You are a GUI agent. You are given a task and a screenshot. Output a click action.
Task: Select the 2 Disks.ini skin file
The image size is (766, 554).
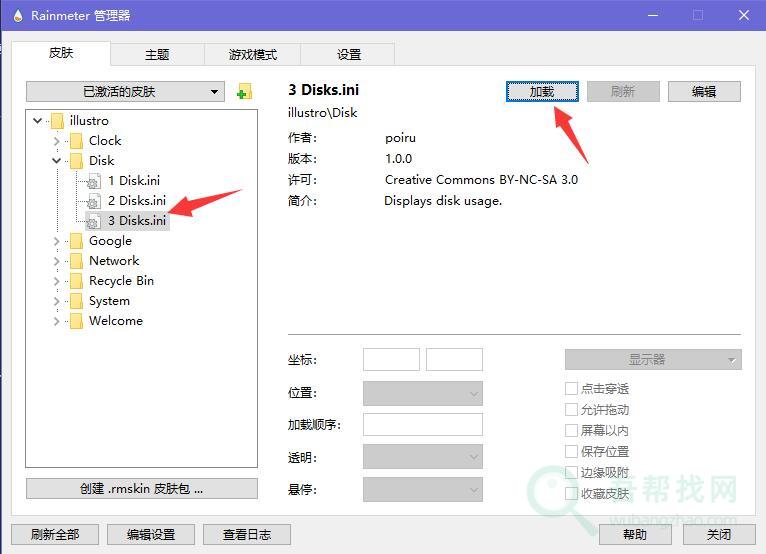pos(136,201)
